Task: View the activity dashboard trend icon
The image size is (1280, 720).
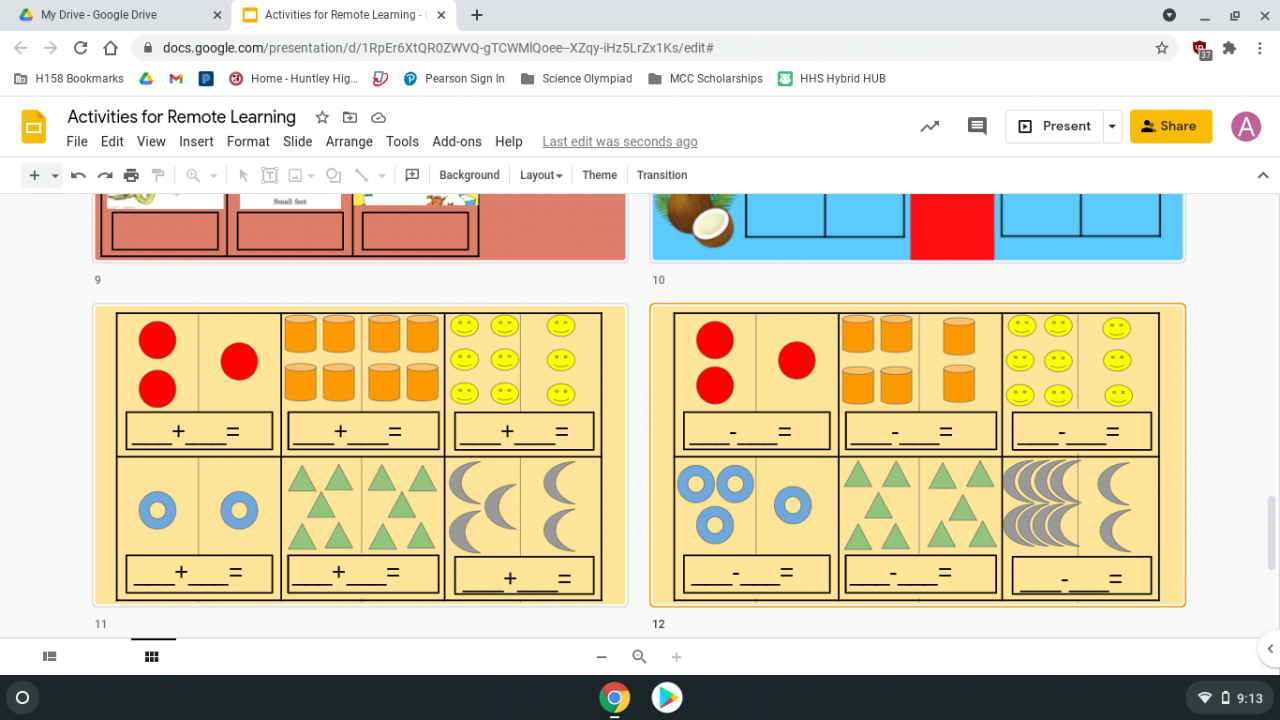Action: (x=930, y=126)
